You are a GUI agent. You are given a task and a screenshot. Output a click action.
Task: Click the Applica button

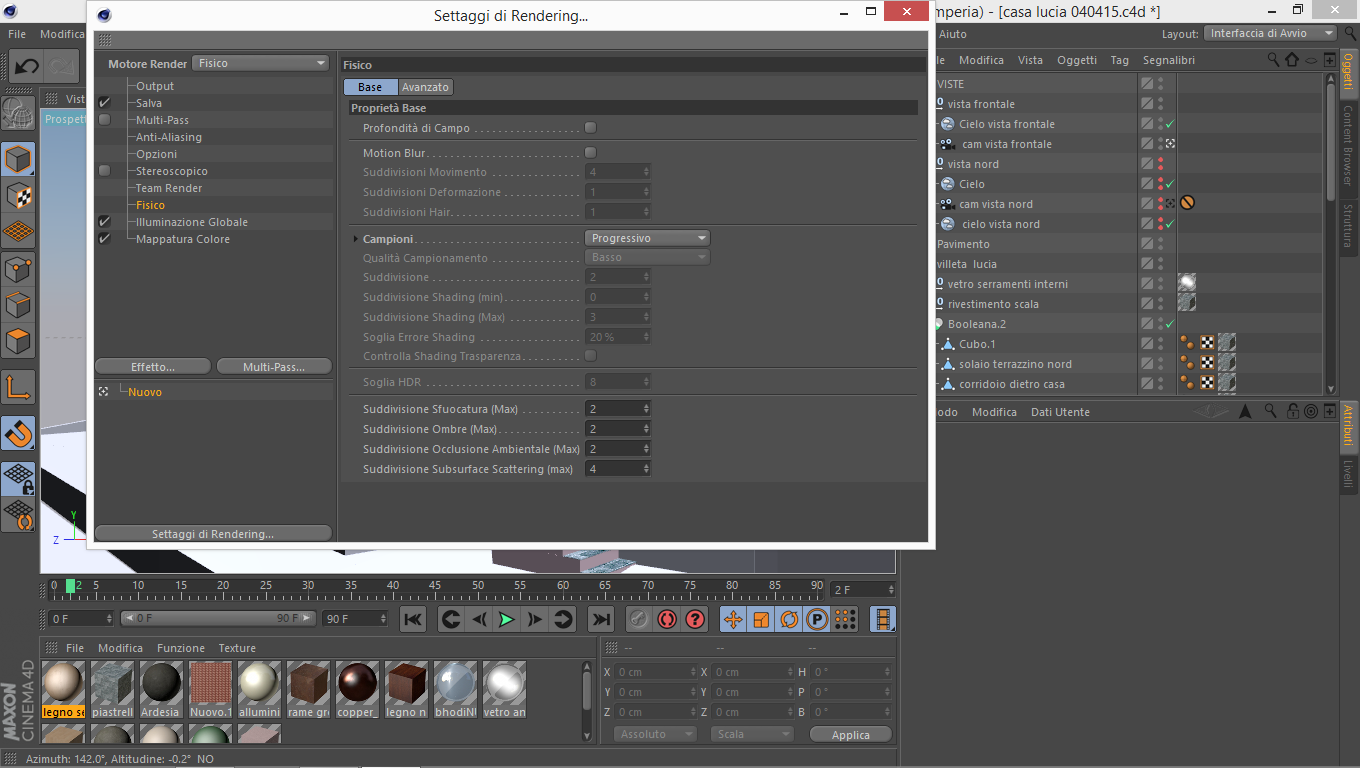tap(851, 734)
